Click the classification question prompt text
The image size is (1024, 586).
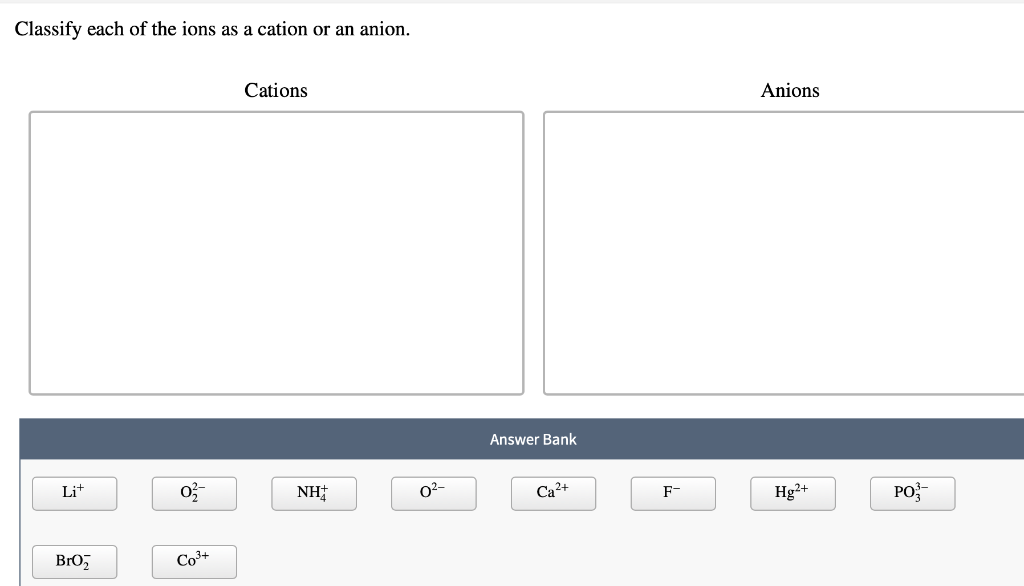pyautogui.click(x=213, y=29)
